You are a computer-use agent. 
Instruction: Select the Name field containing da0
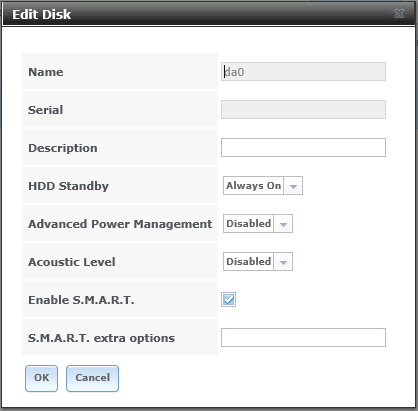303,72
